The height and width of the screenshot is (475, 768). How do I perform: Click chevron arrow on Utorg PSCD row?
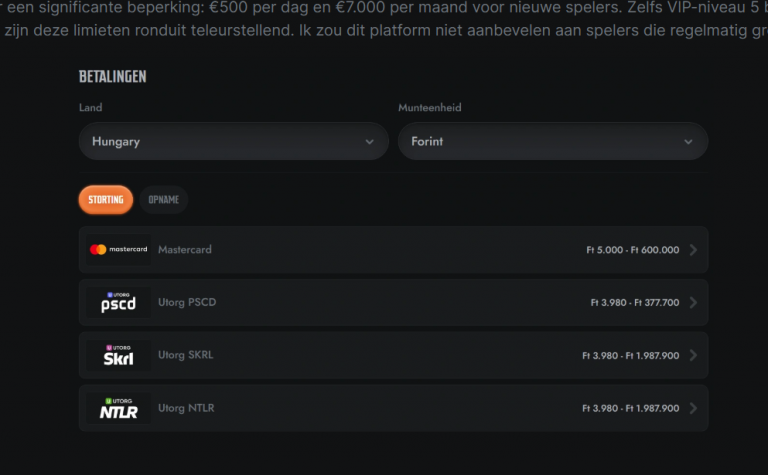pos(693,303)
